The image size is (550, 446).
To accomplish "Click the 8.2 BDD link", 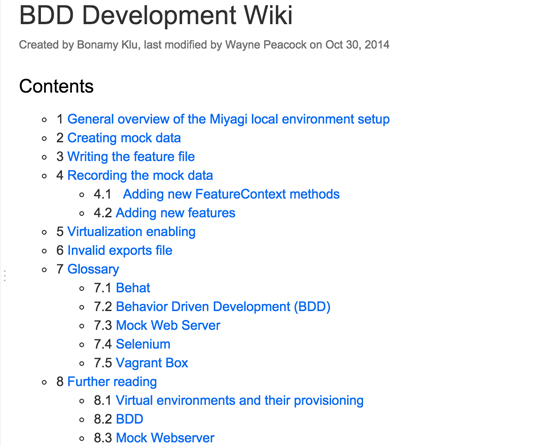I will pos(129,419).
